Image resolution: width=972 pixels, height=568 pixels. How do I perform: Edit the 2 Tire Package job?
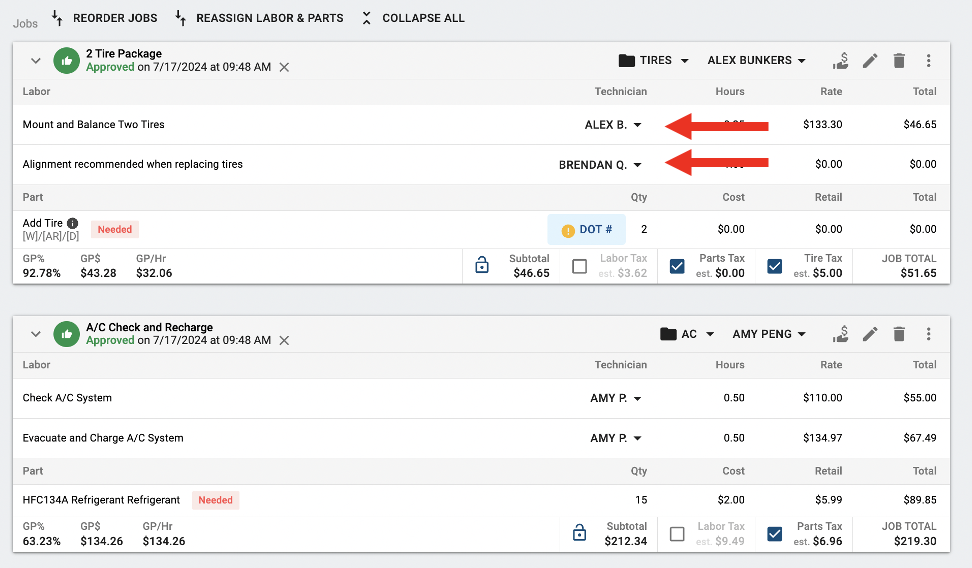(x=870, y=60)
